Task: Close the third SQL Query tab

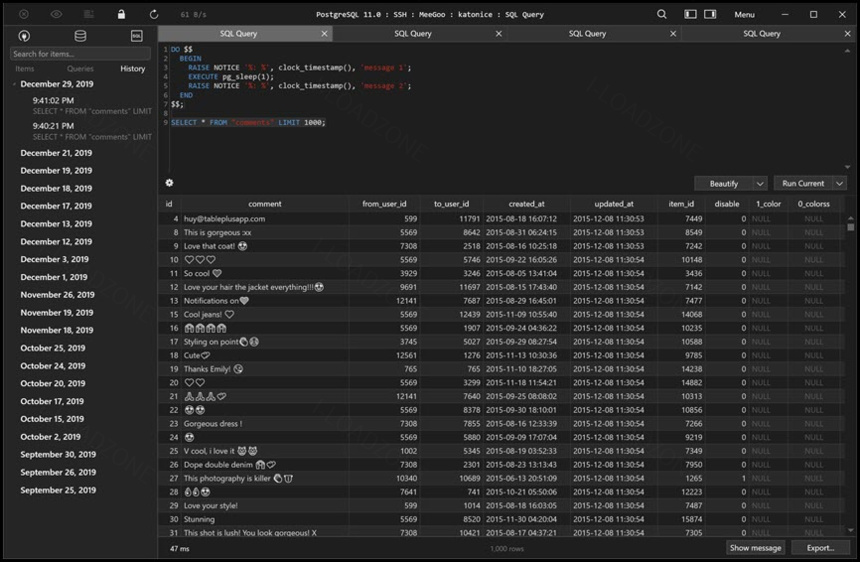Action: click(x=673, y=33)
